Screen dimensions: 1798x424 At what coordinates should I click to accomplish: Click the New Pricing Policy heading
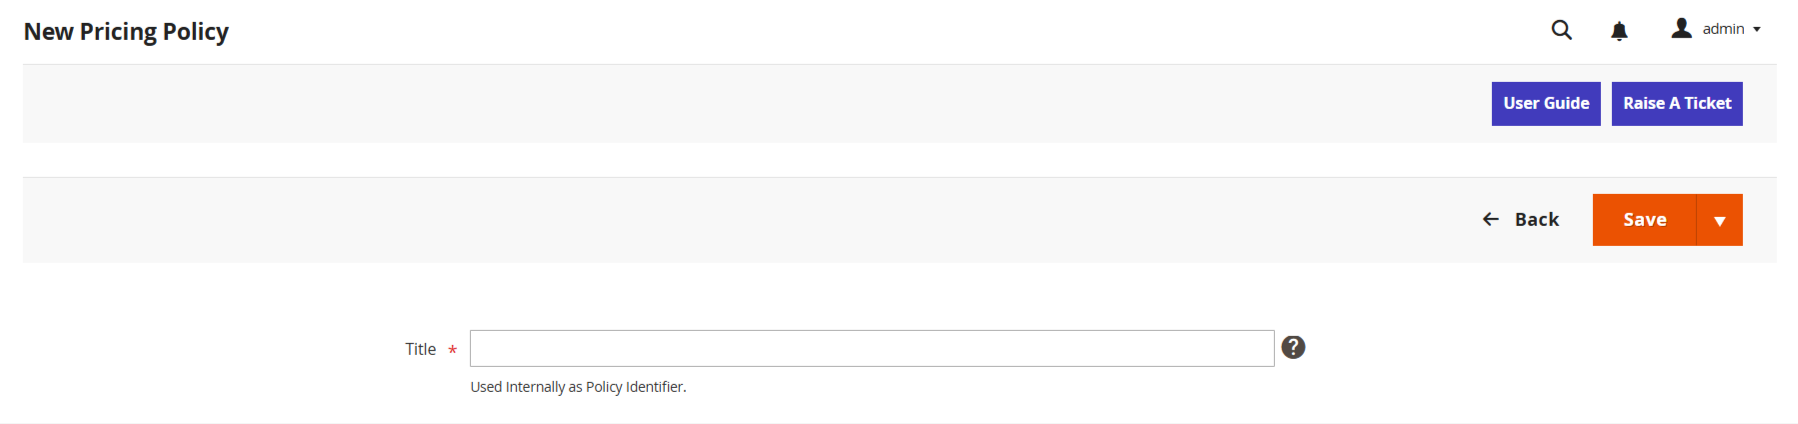126,32
